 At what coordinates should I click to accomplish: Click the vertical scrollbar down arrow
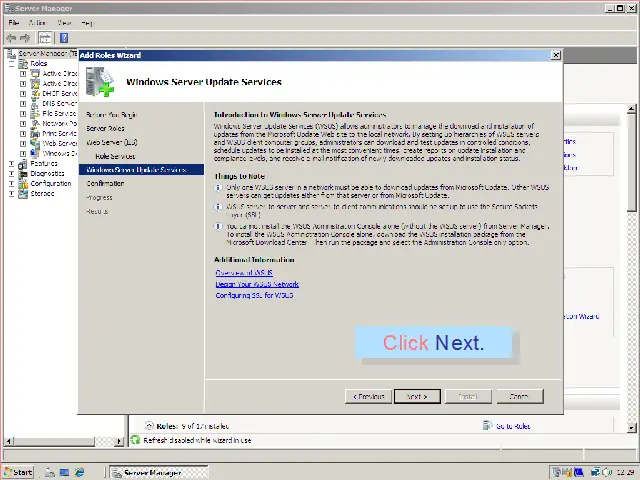point(631,427)
